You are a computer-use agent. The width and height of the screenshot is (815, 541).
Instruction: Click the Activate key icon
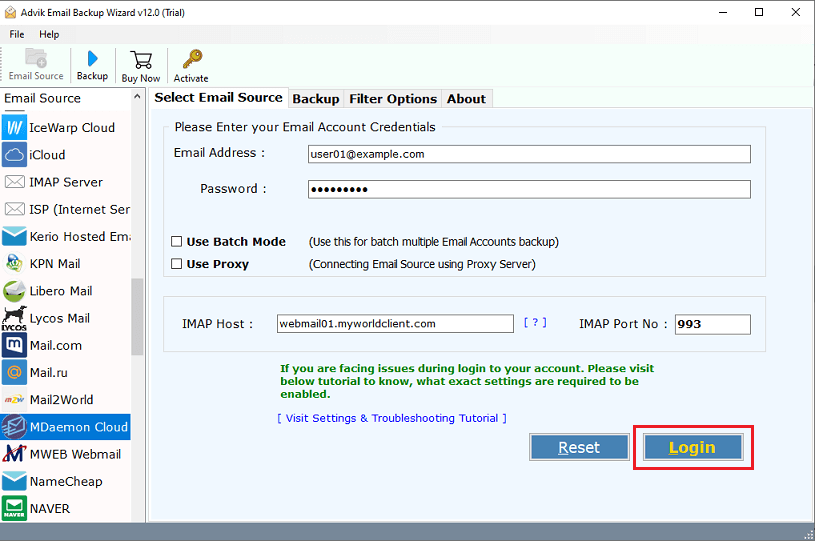(192, 59)
